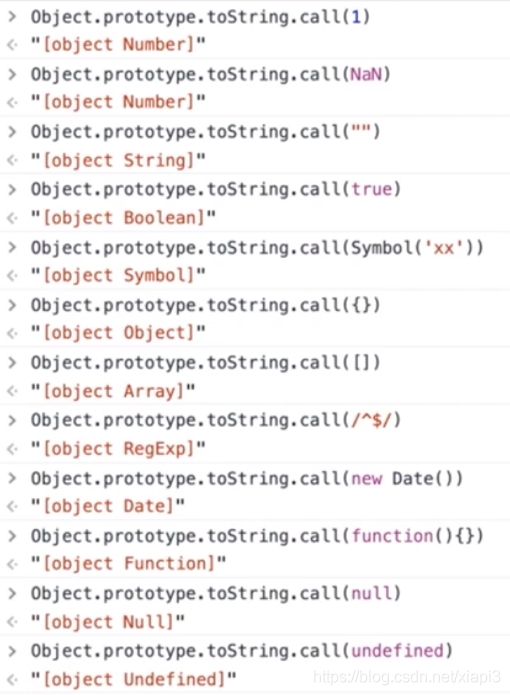
Task: Open the blog.csdn.net/xiapi3 watermark link
Action: tap(407, 677)
